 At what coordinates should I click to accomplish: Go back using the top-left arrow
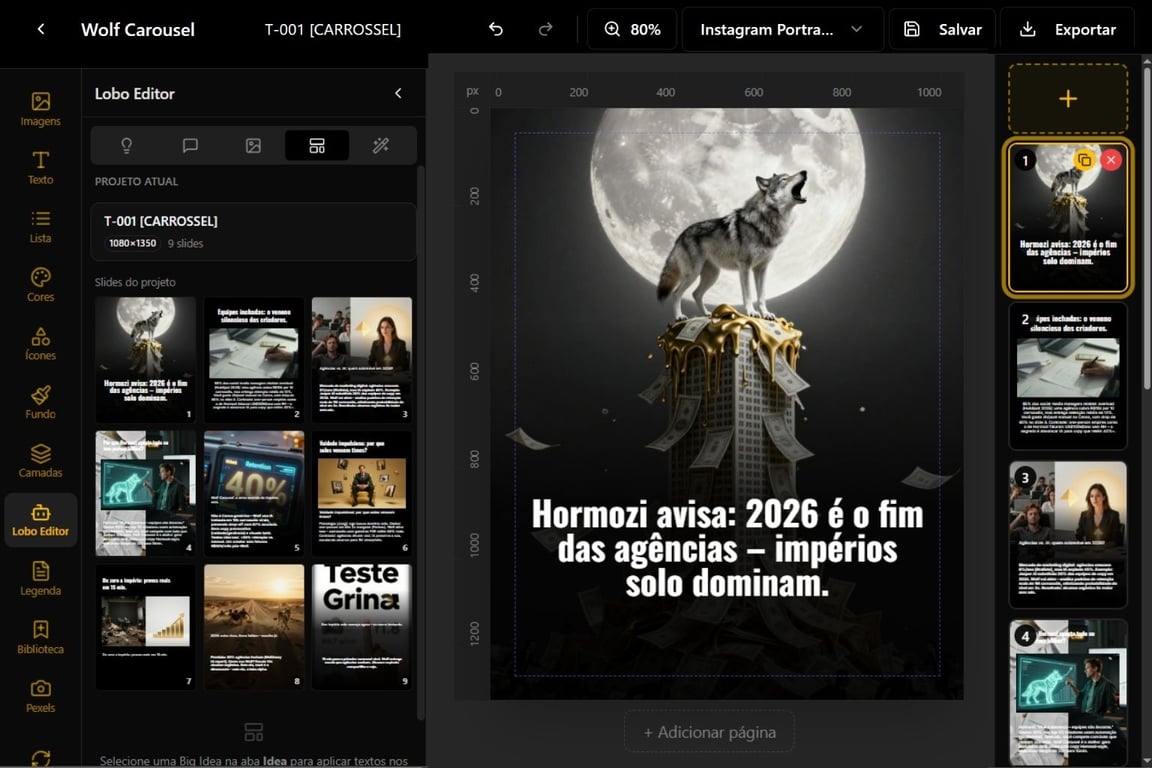[x=40, y=29]
